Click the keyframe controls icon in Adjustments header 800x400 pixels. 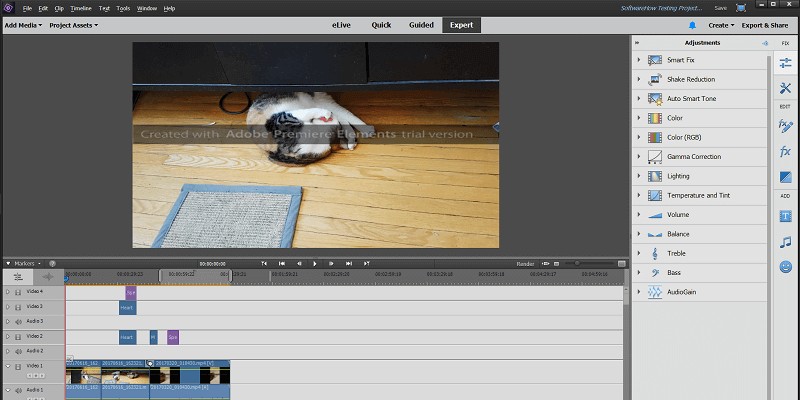pos(764,43)
